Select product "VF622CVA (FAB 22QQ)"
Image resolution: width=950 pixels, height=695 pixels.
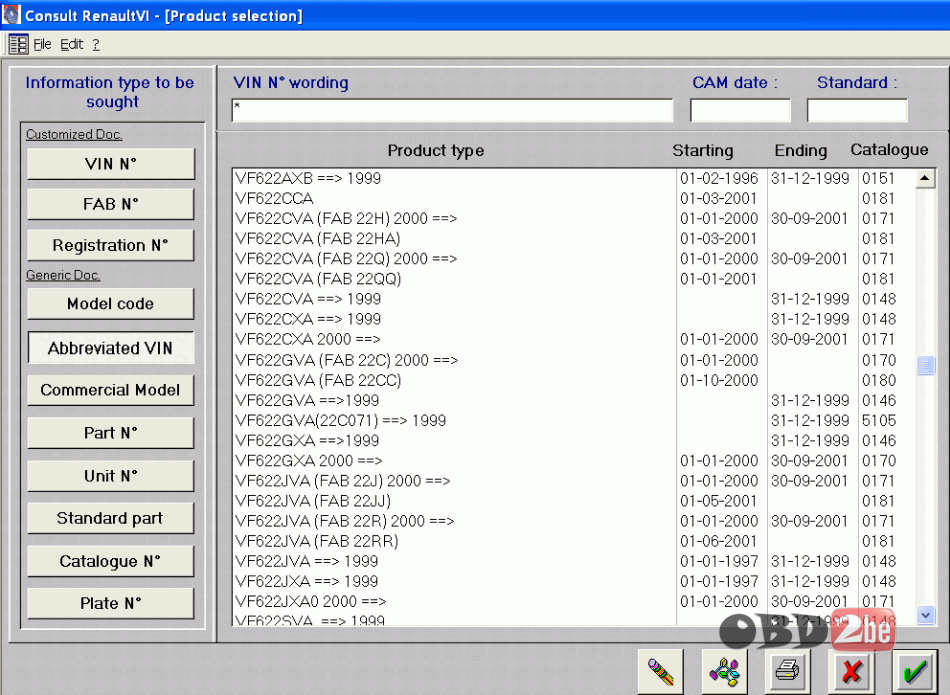574,279
